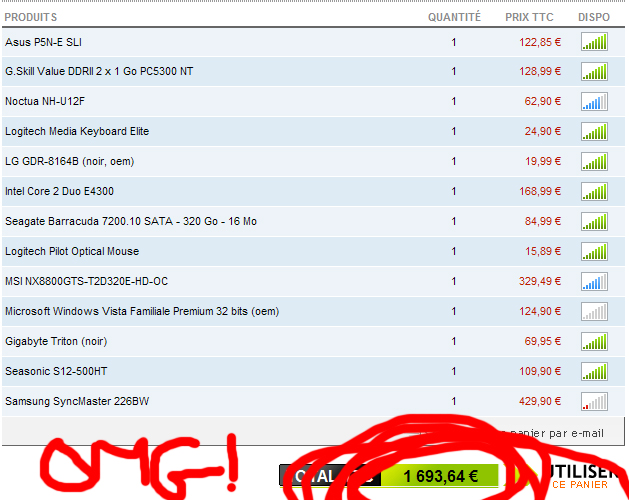Click price 329,49 € of MSI graphics card

(540, 281)
